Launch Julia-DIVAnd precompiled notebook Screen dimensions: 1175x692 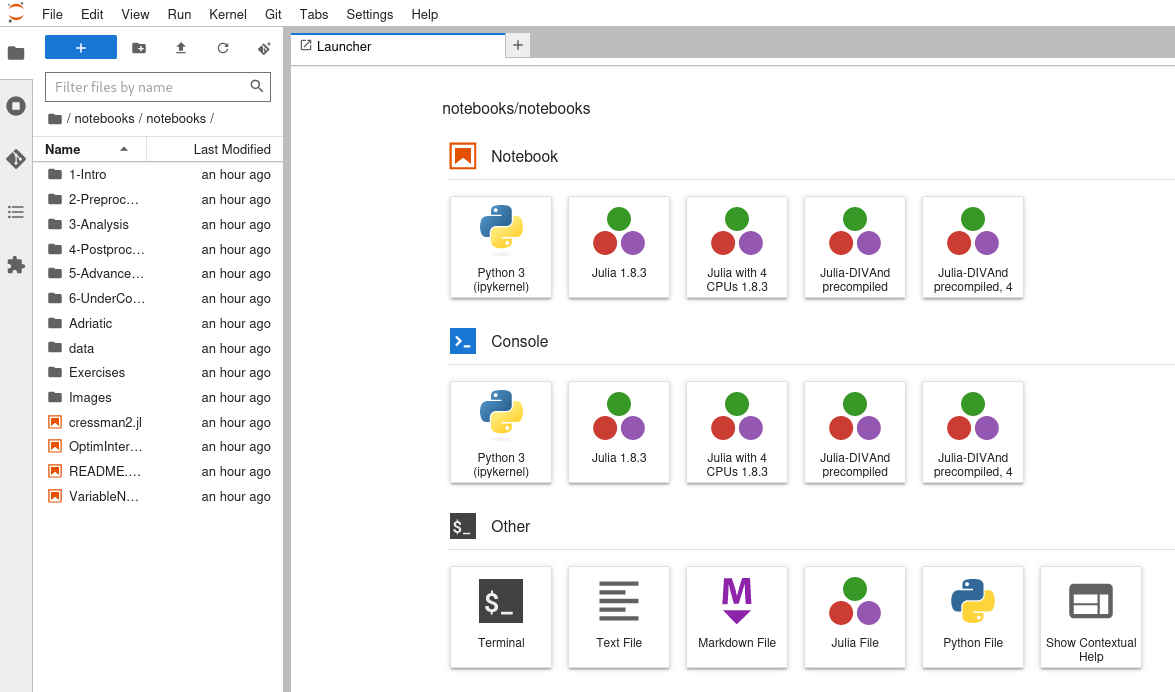tap(855, 247)
